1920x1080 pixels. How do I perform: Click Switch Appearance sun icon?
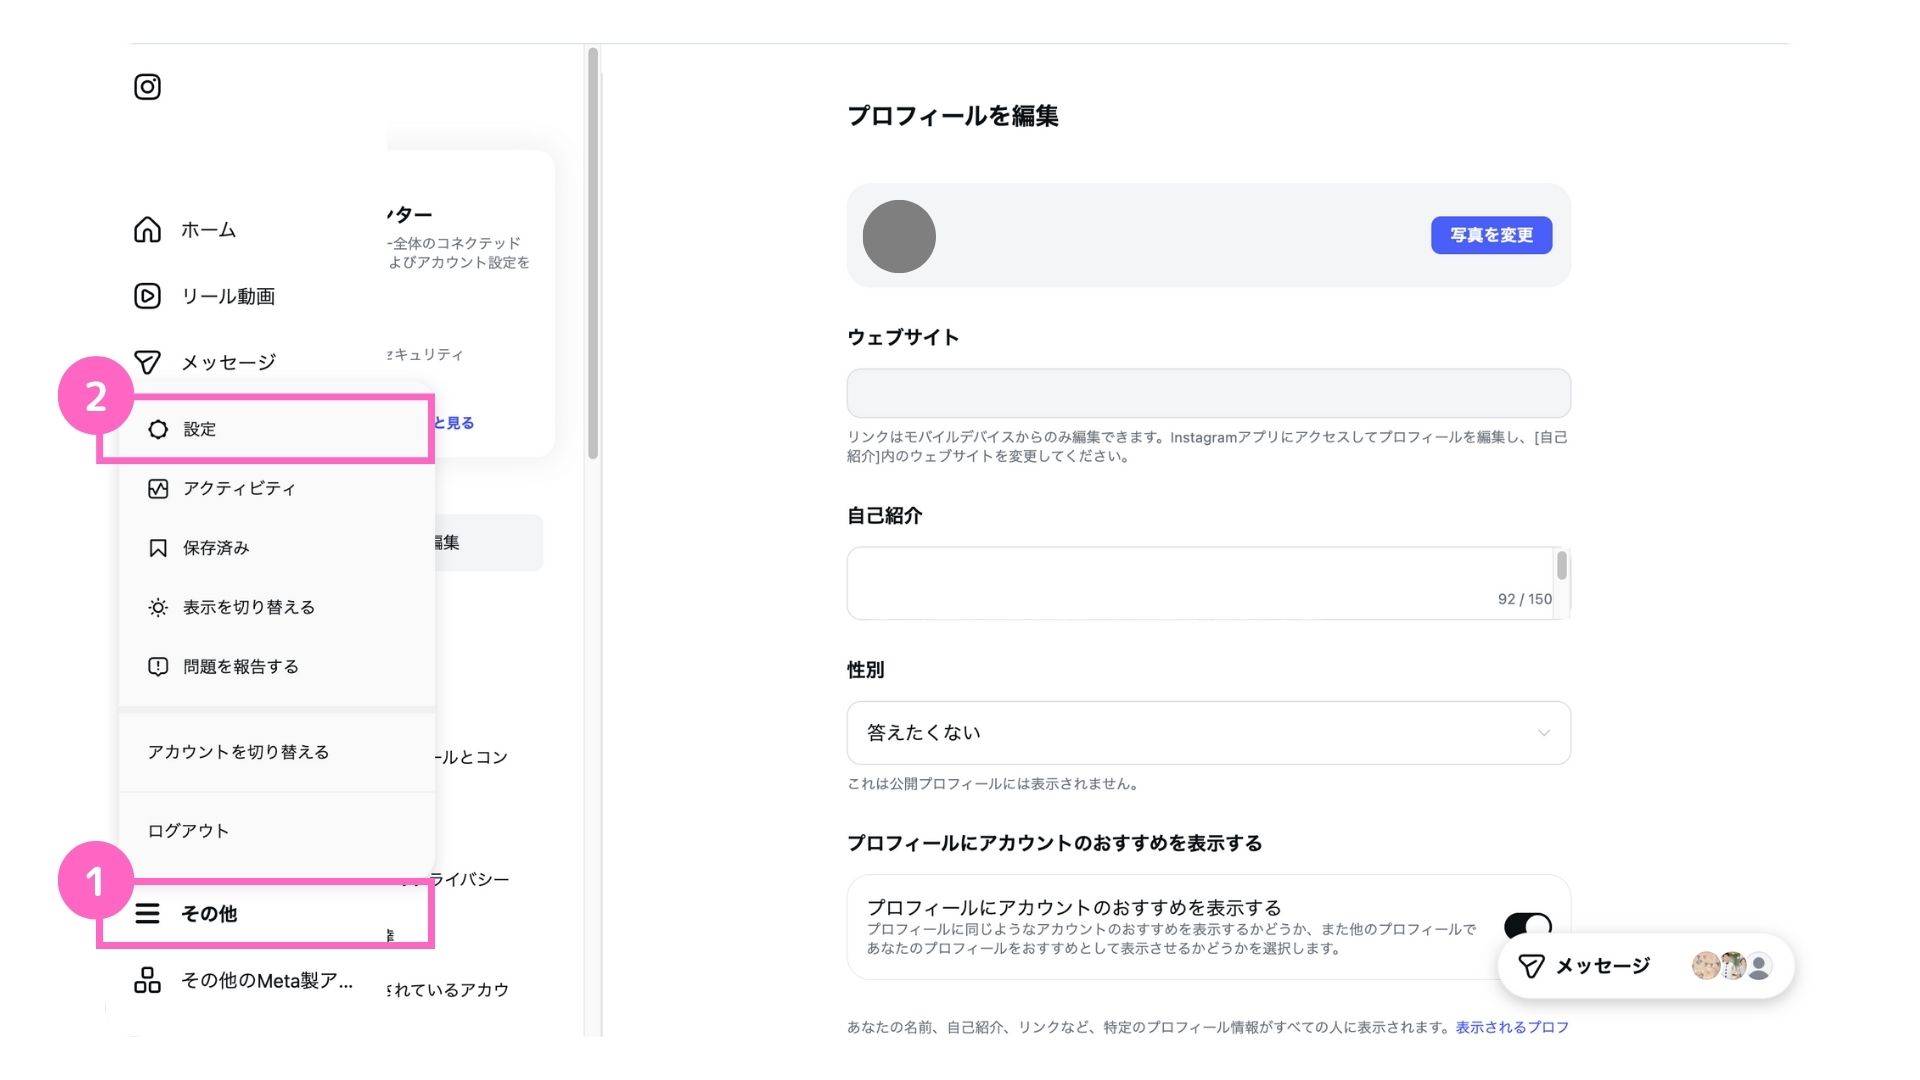point(158,607)
